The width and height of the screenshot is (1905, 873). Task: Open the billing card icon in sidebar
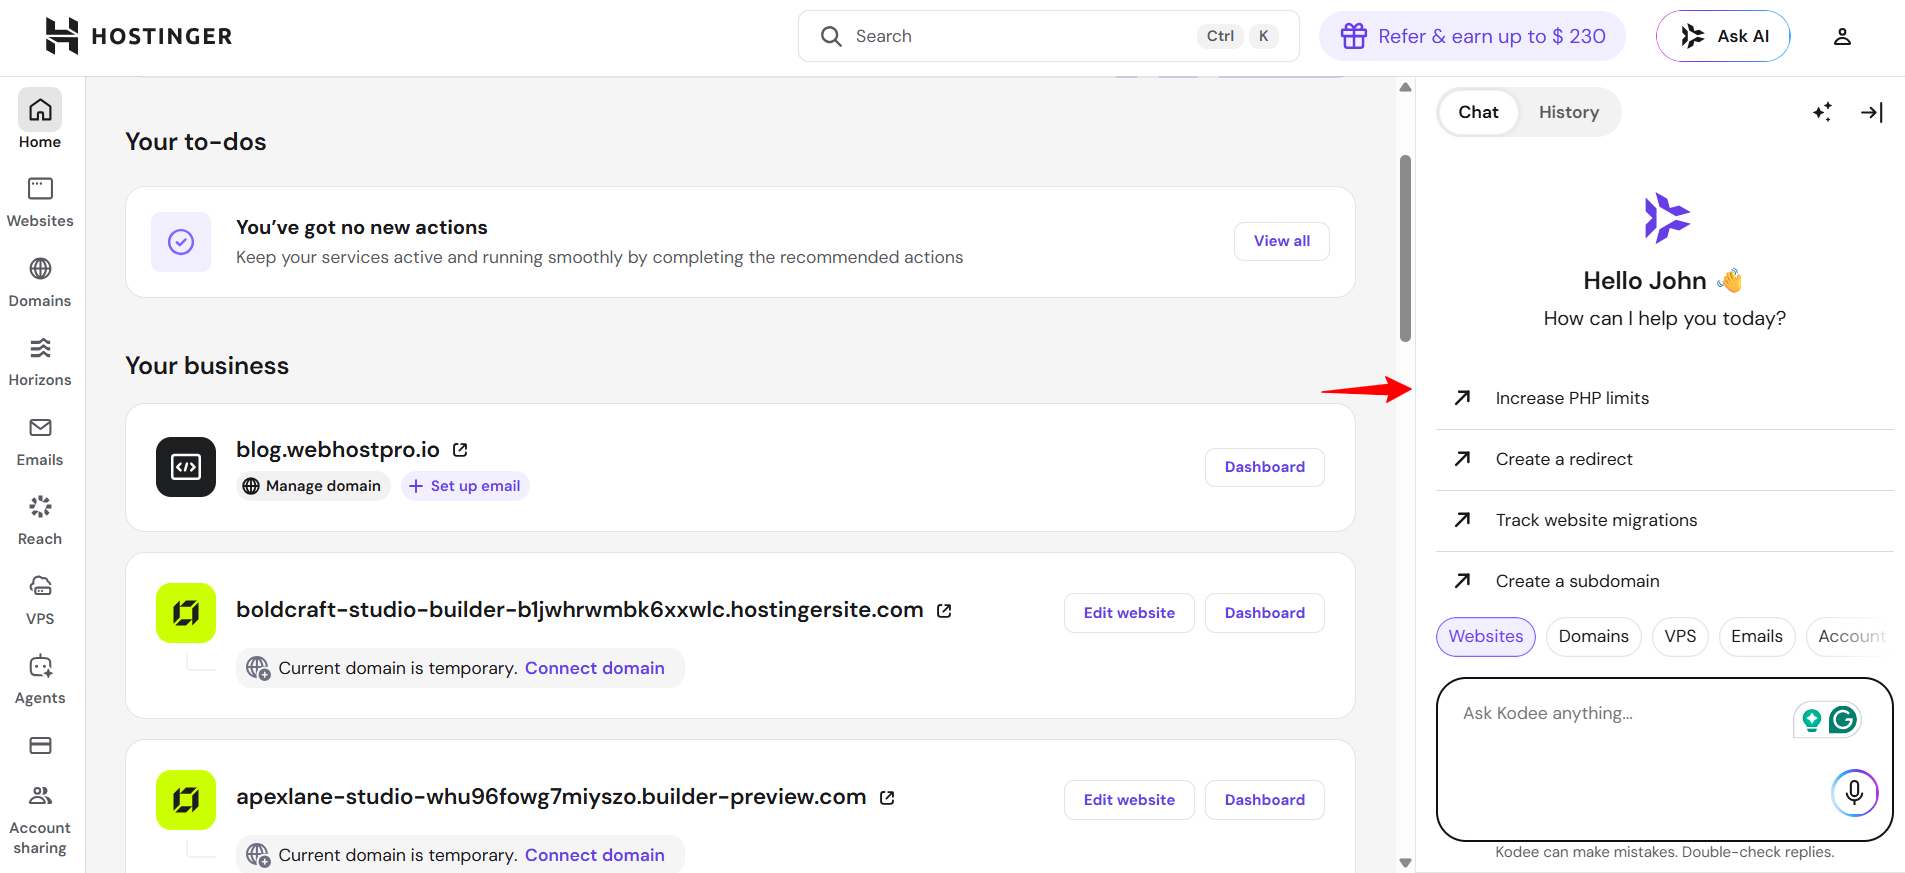(40, 745)
